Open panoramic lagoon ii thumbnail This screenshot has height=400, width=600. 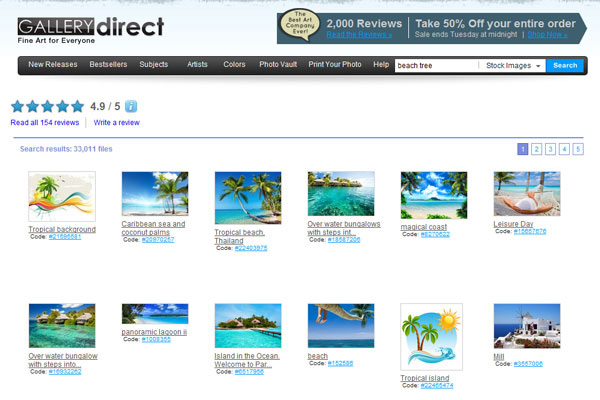(x=155, y=314)
